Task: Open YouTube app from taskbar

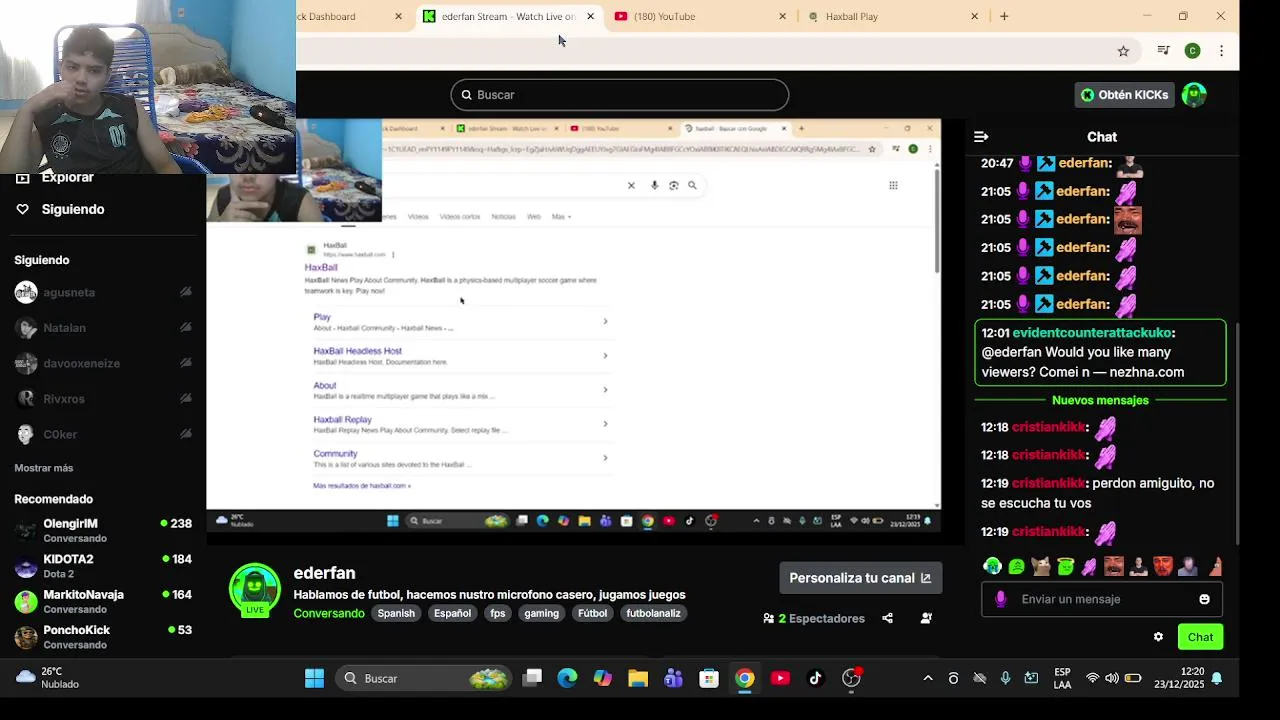Action: pos(780,678)
